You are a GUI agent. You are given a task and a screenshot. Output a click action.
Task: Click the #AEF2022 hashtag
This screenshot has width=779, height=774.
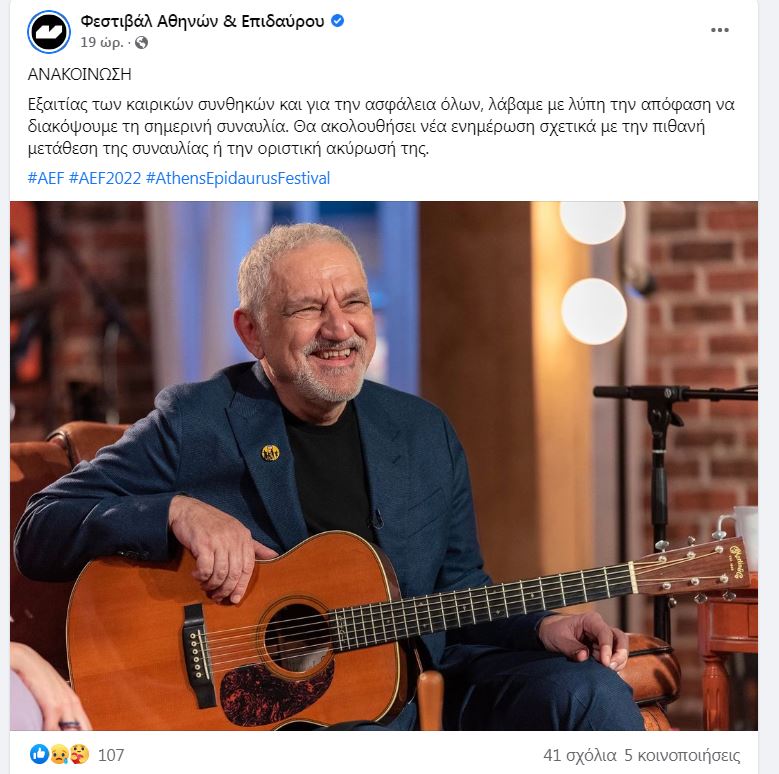click(x=105, y=178)
